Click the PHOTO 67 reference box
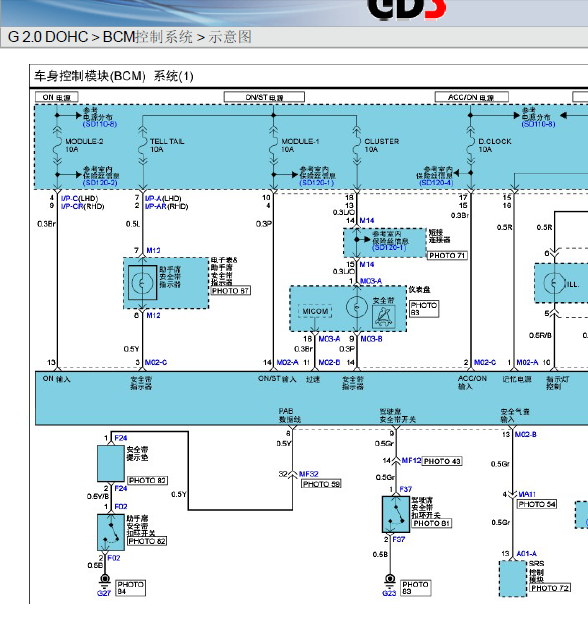This screenshot has height=641, width=588. [x=231, y=291]
